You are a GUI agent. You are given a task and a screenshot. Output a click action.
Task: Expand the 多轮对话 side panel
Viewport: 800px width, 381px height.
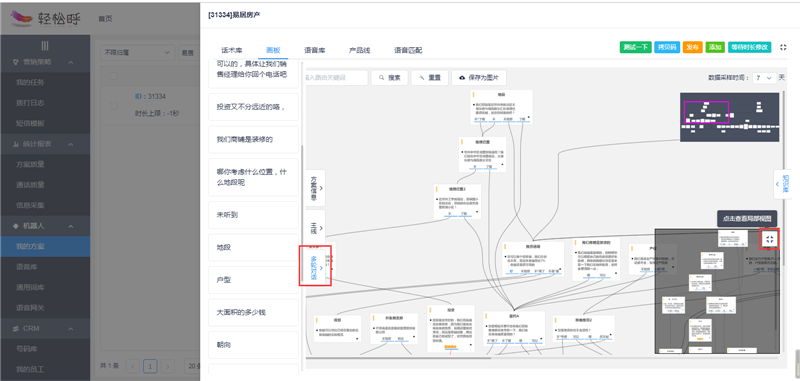[315, 266]
